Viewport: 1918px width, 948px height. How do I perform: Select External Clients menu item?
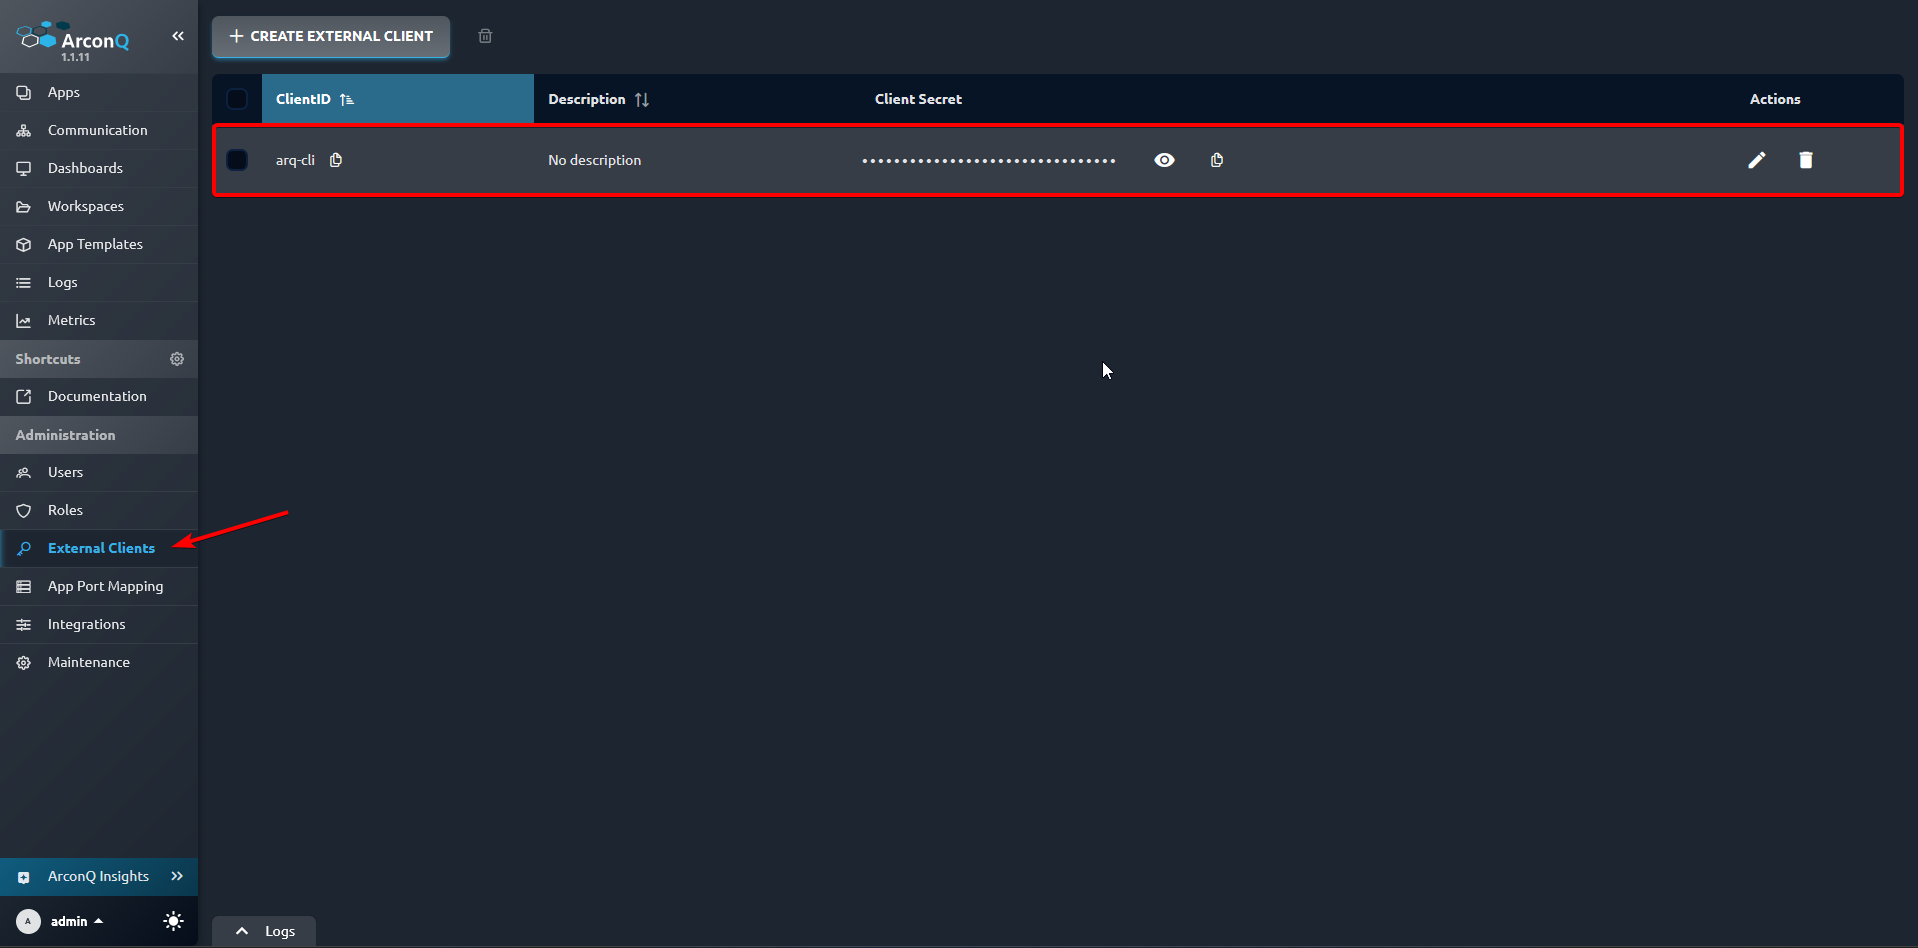(x=99, y=548)
